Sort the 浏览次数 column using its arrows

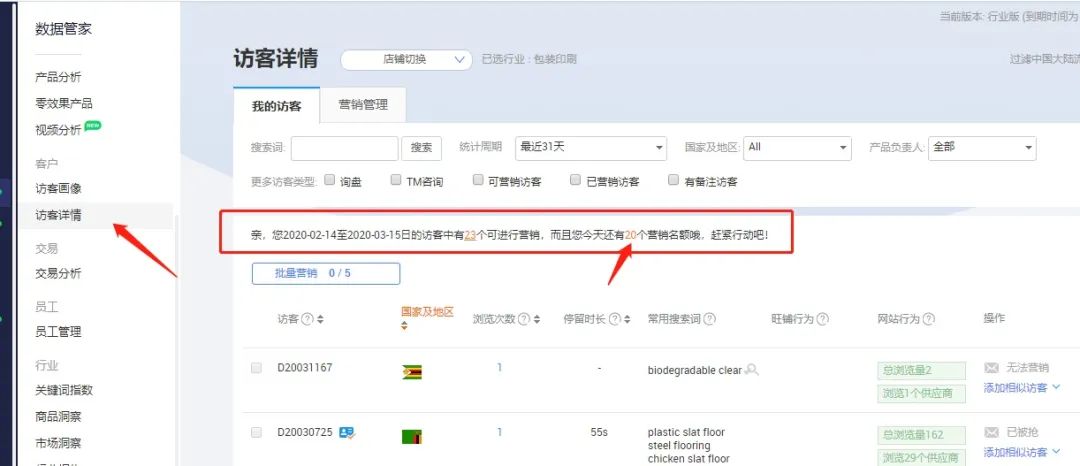[x=537, y=319]
